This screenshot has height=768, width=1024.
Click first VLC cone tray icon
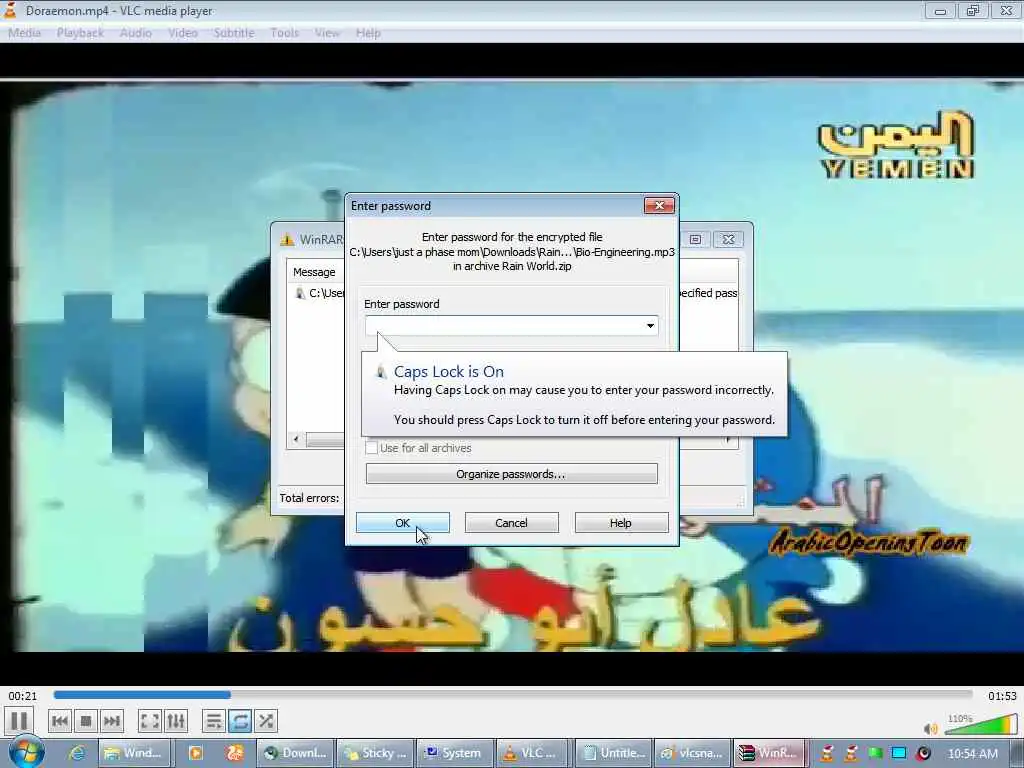pos(827,753)
